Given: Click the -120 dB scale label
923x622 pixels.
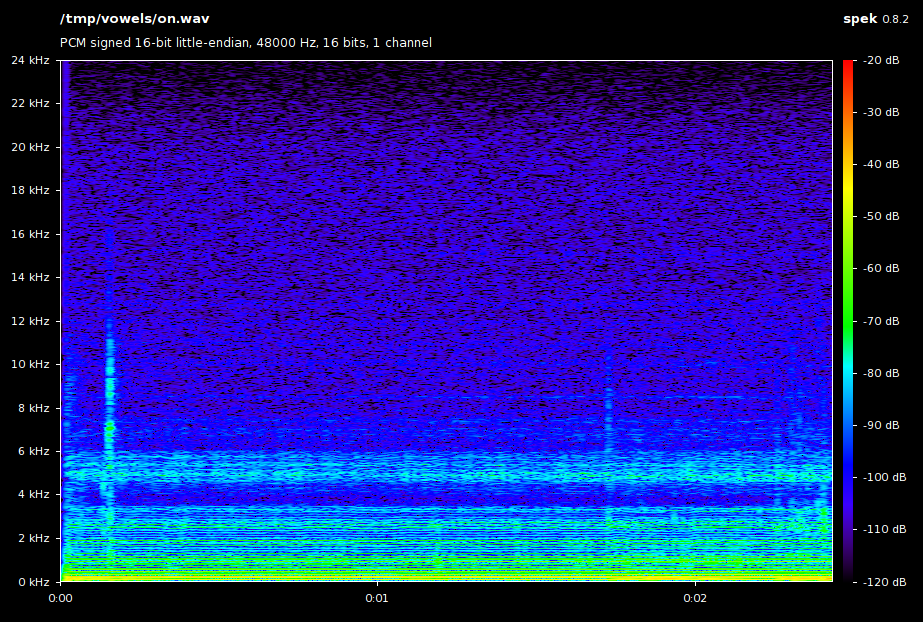Looking at the screenshot, I should pyautogui.click(x=882, y=581).
